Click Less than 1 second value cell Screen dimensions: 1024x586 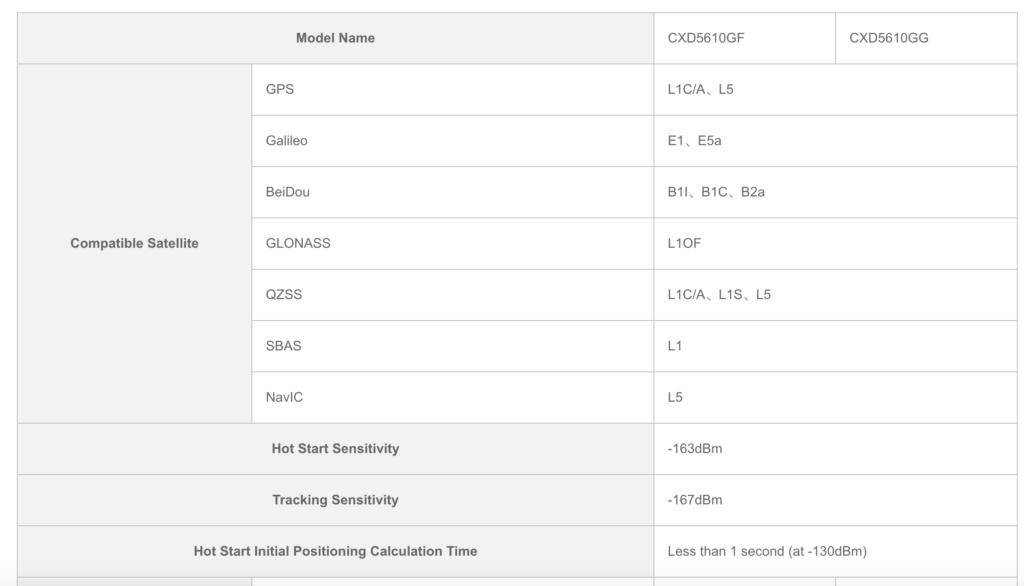click(835, 551)
